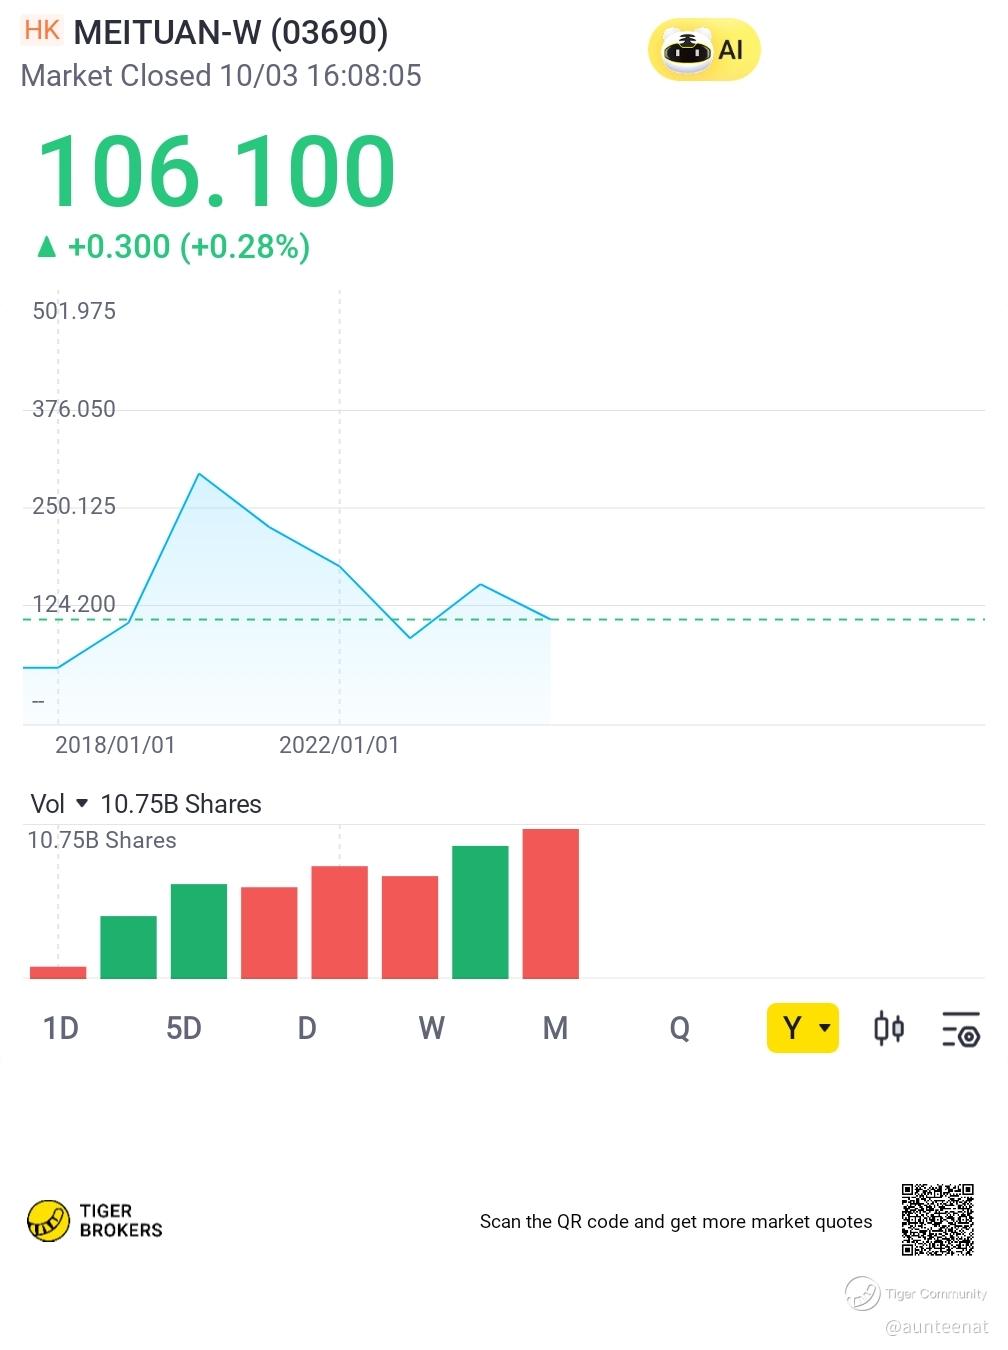Switch to the W weekly chart tab
1008x1350 pixels.
[431, 1028]
